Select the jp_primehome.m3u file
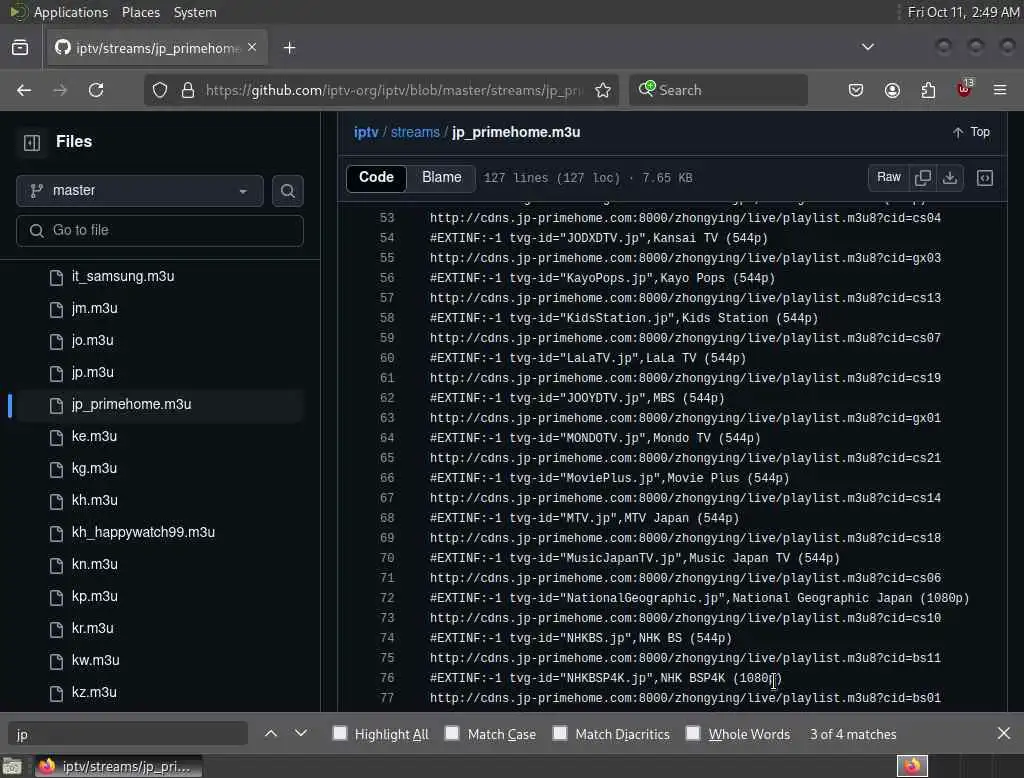 pyautogui.click(x=131, y=404)
